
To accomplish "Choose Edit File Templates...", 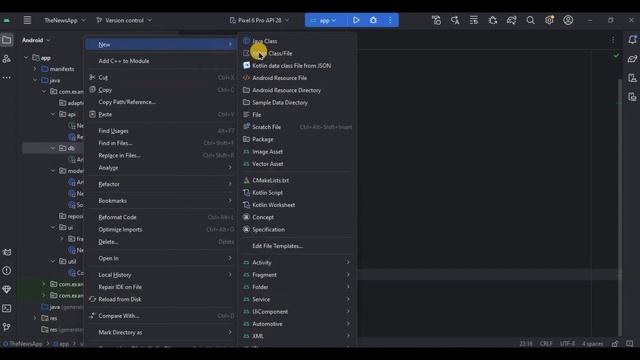I will click(x=297, y=246).
